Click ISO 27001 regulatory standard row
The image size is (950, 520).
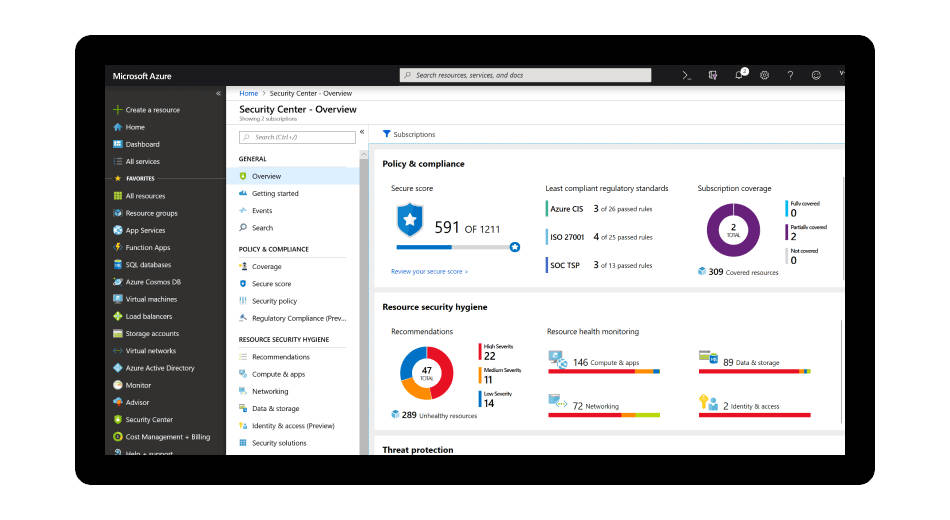600,237
